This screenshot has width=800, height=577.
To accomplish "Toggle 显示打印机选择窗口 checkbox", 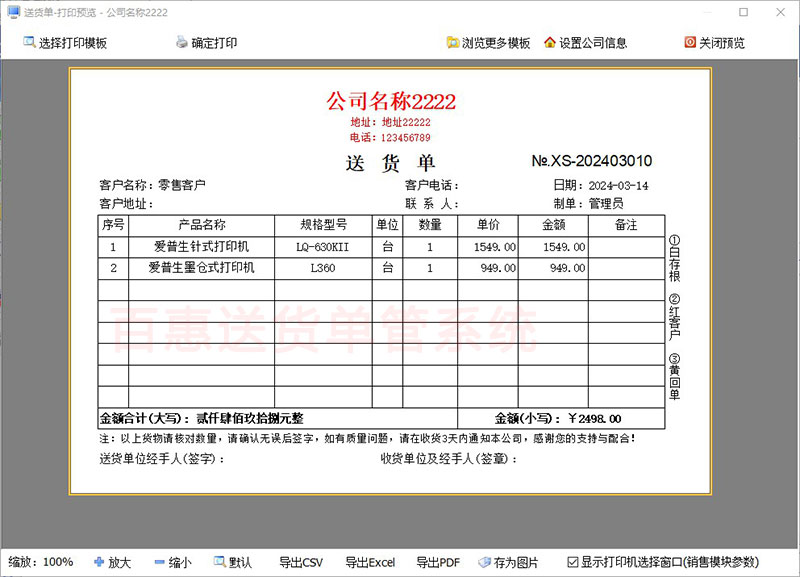I will tap(573, 562).
